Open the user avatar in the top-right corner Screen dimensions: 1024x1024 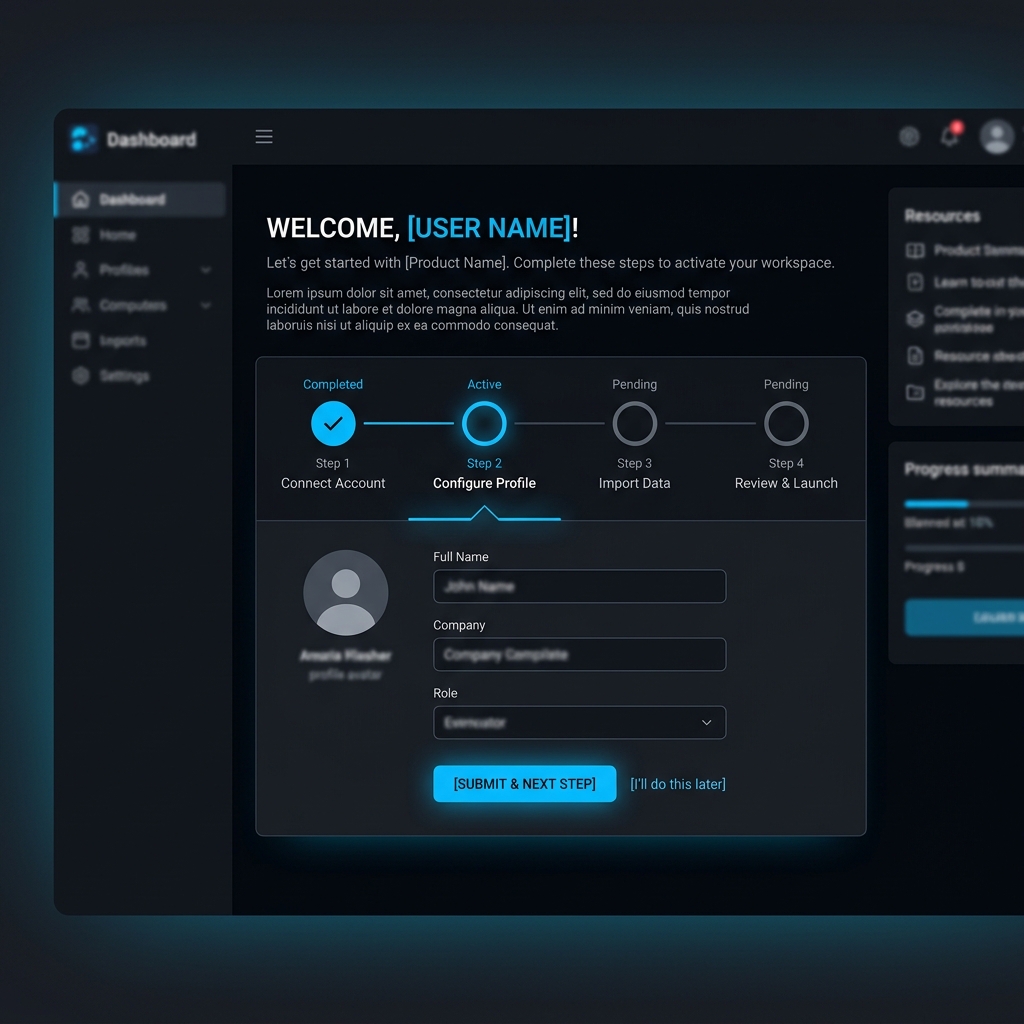pos(996,136)
